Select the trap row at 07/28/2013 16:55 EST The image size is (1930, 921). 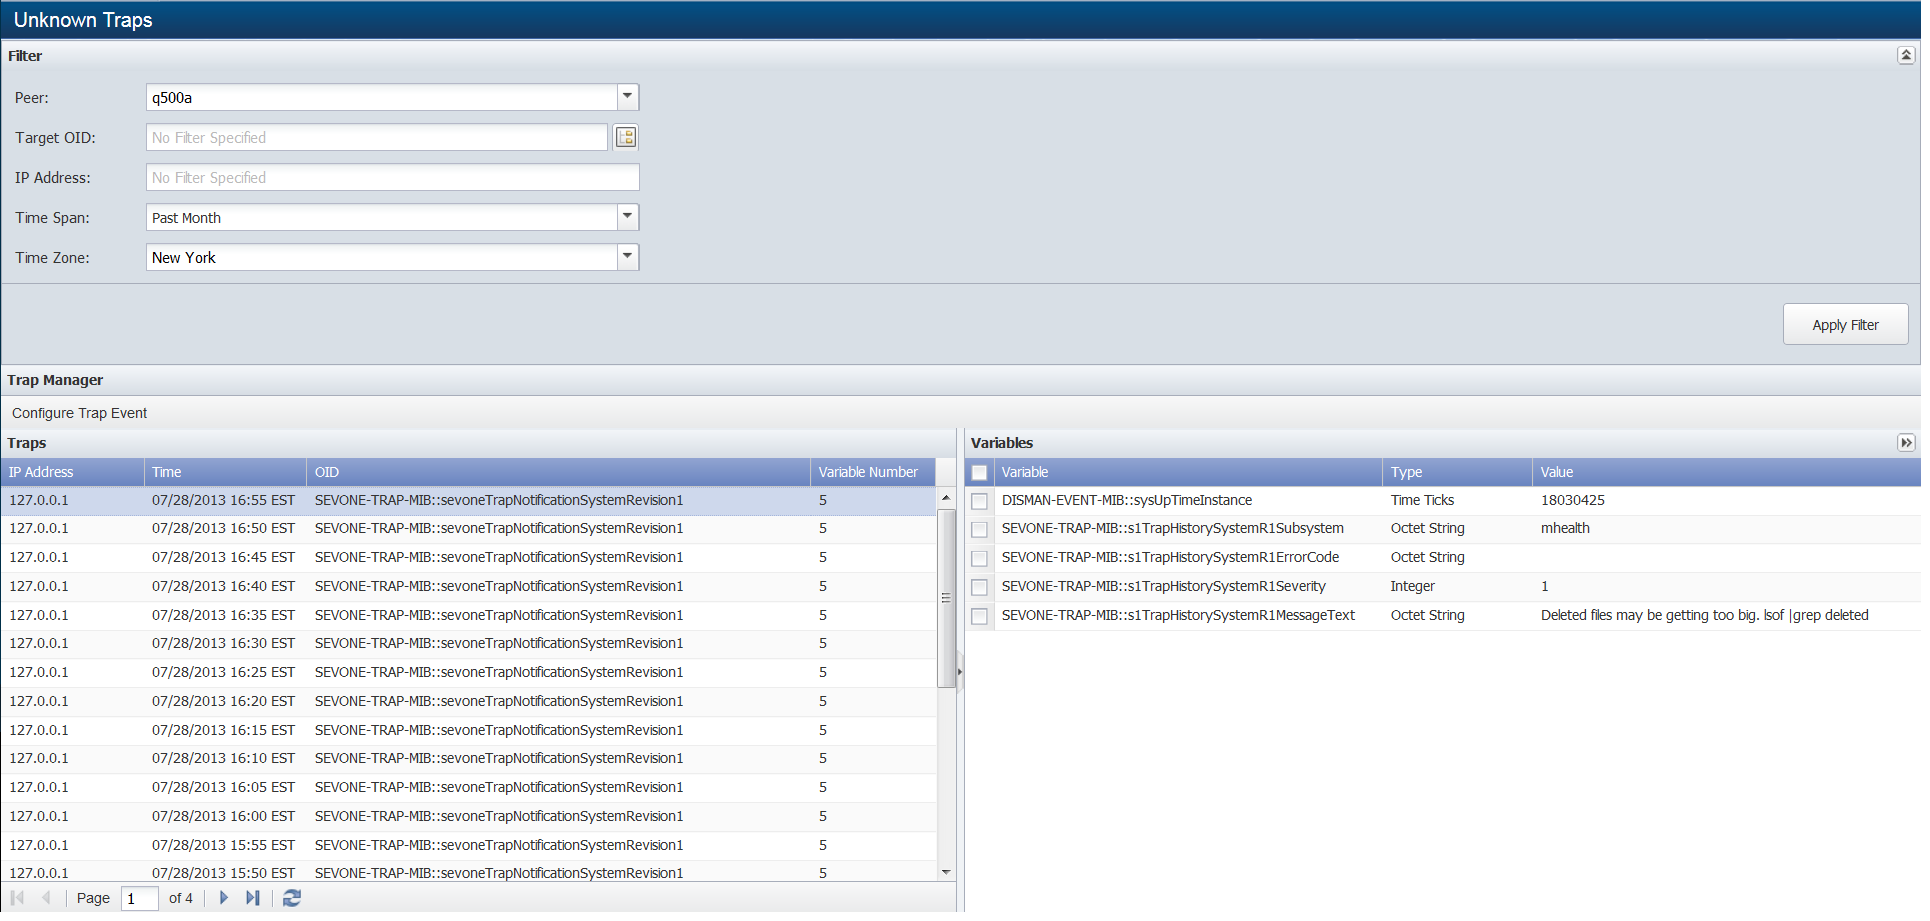pos(468,500)
